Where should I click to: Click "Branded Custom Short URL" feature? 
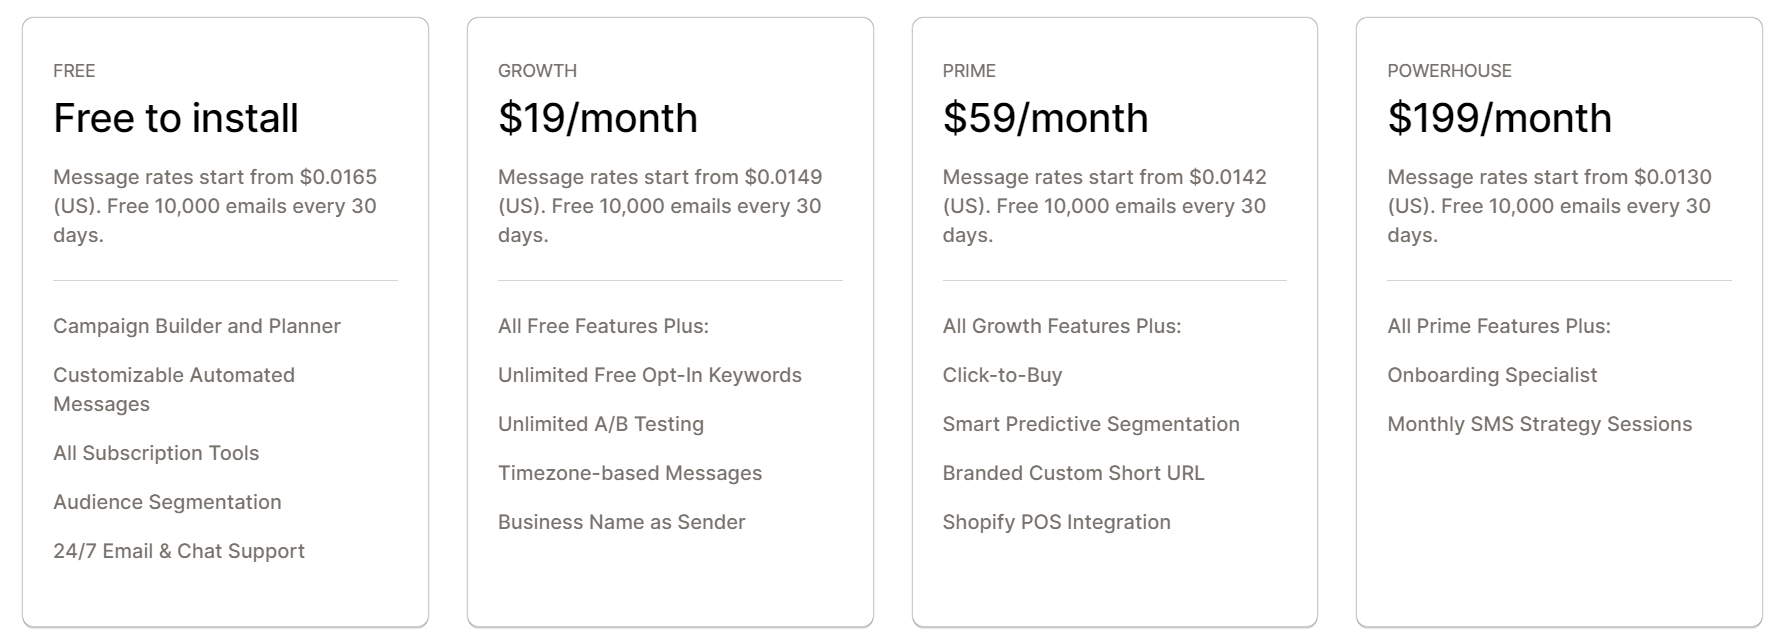(1073, 473)
